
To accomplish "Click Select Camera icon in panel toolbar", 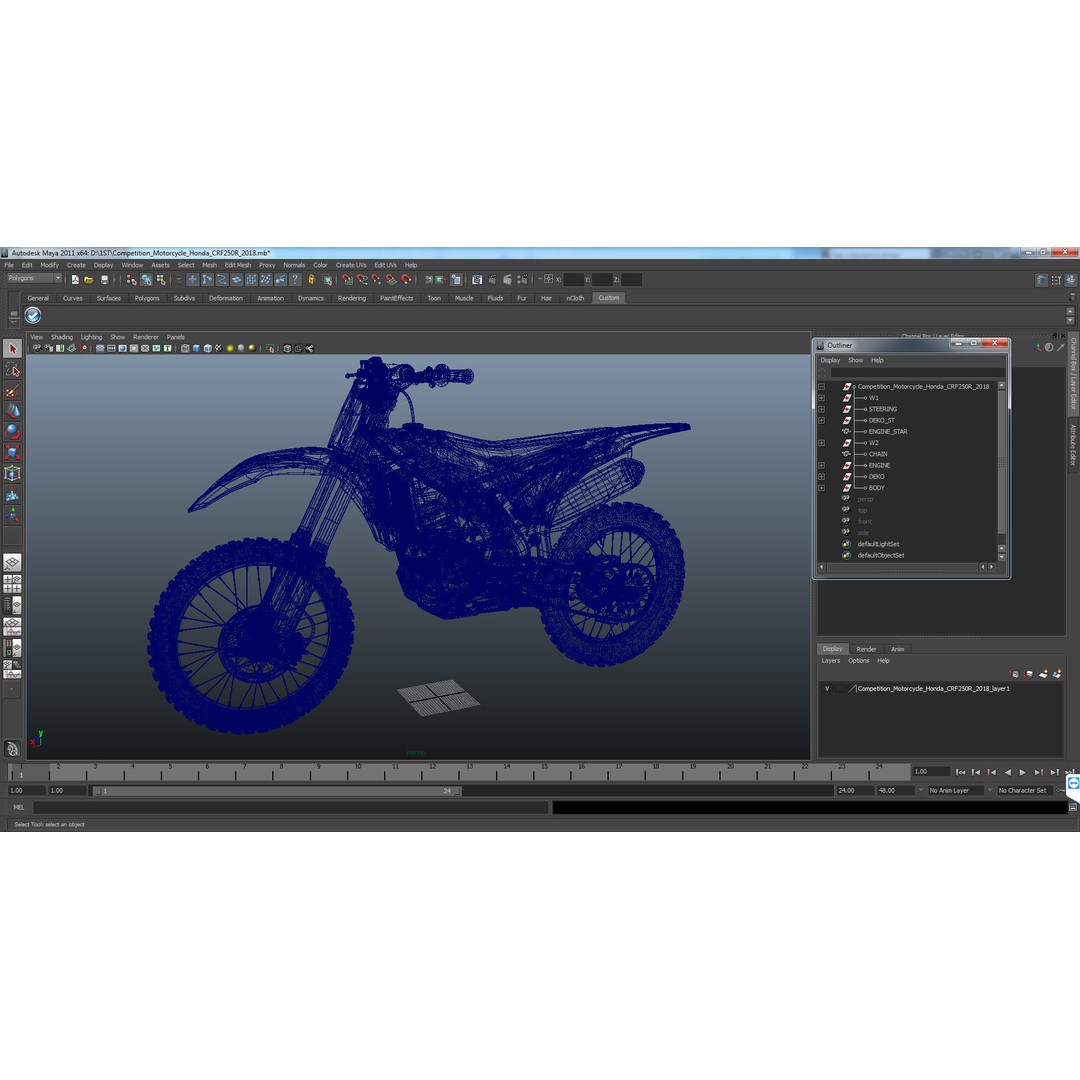I will (x=37, y=349).
